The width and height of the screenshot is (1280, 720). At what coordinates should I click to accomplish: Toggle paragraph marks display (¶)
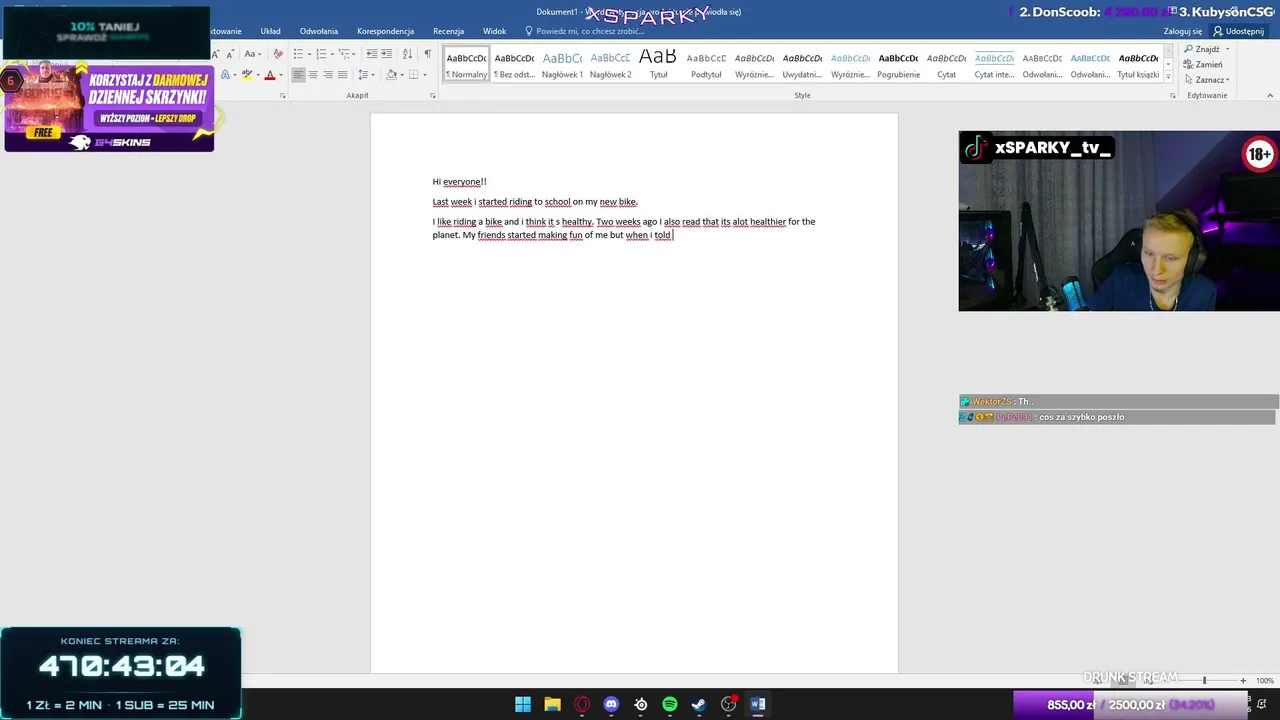point(428,54)
